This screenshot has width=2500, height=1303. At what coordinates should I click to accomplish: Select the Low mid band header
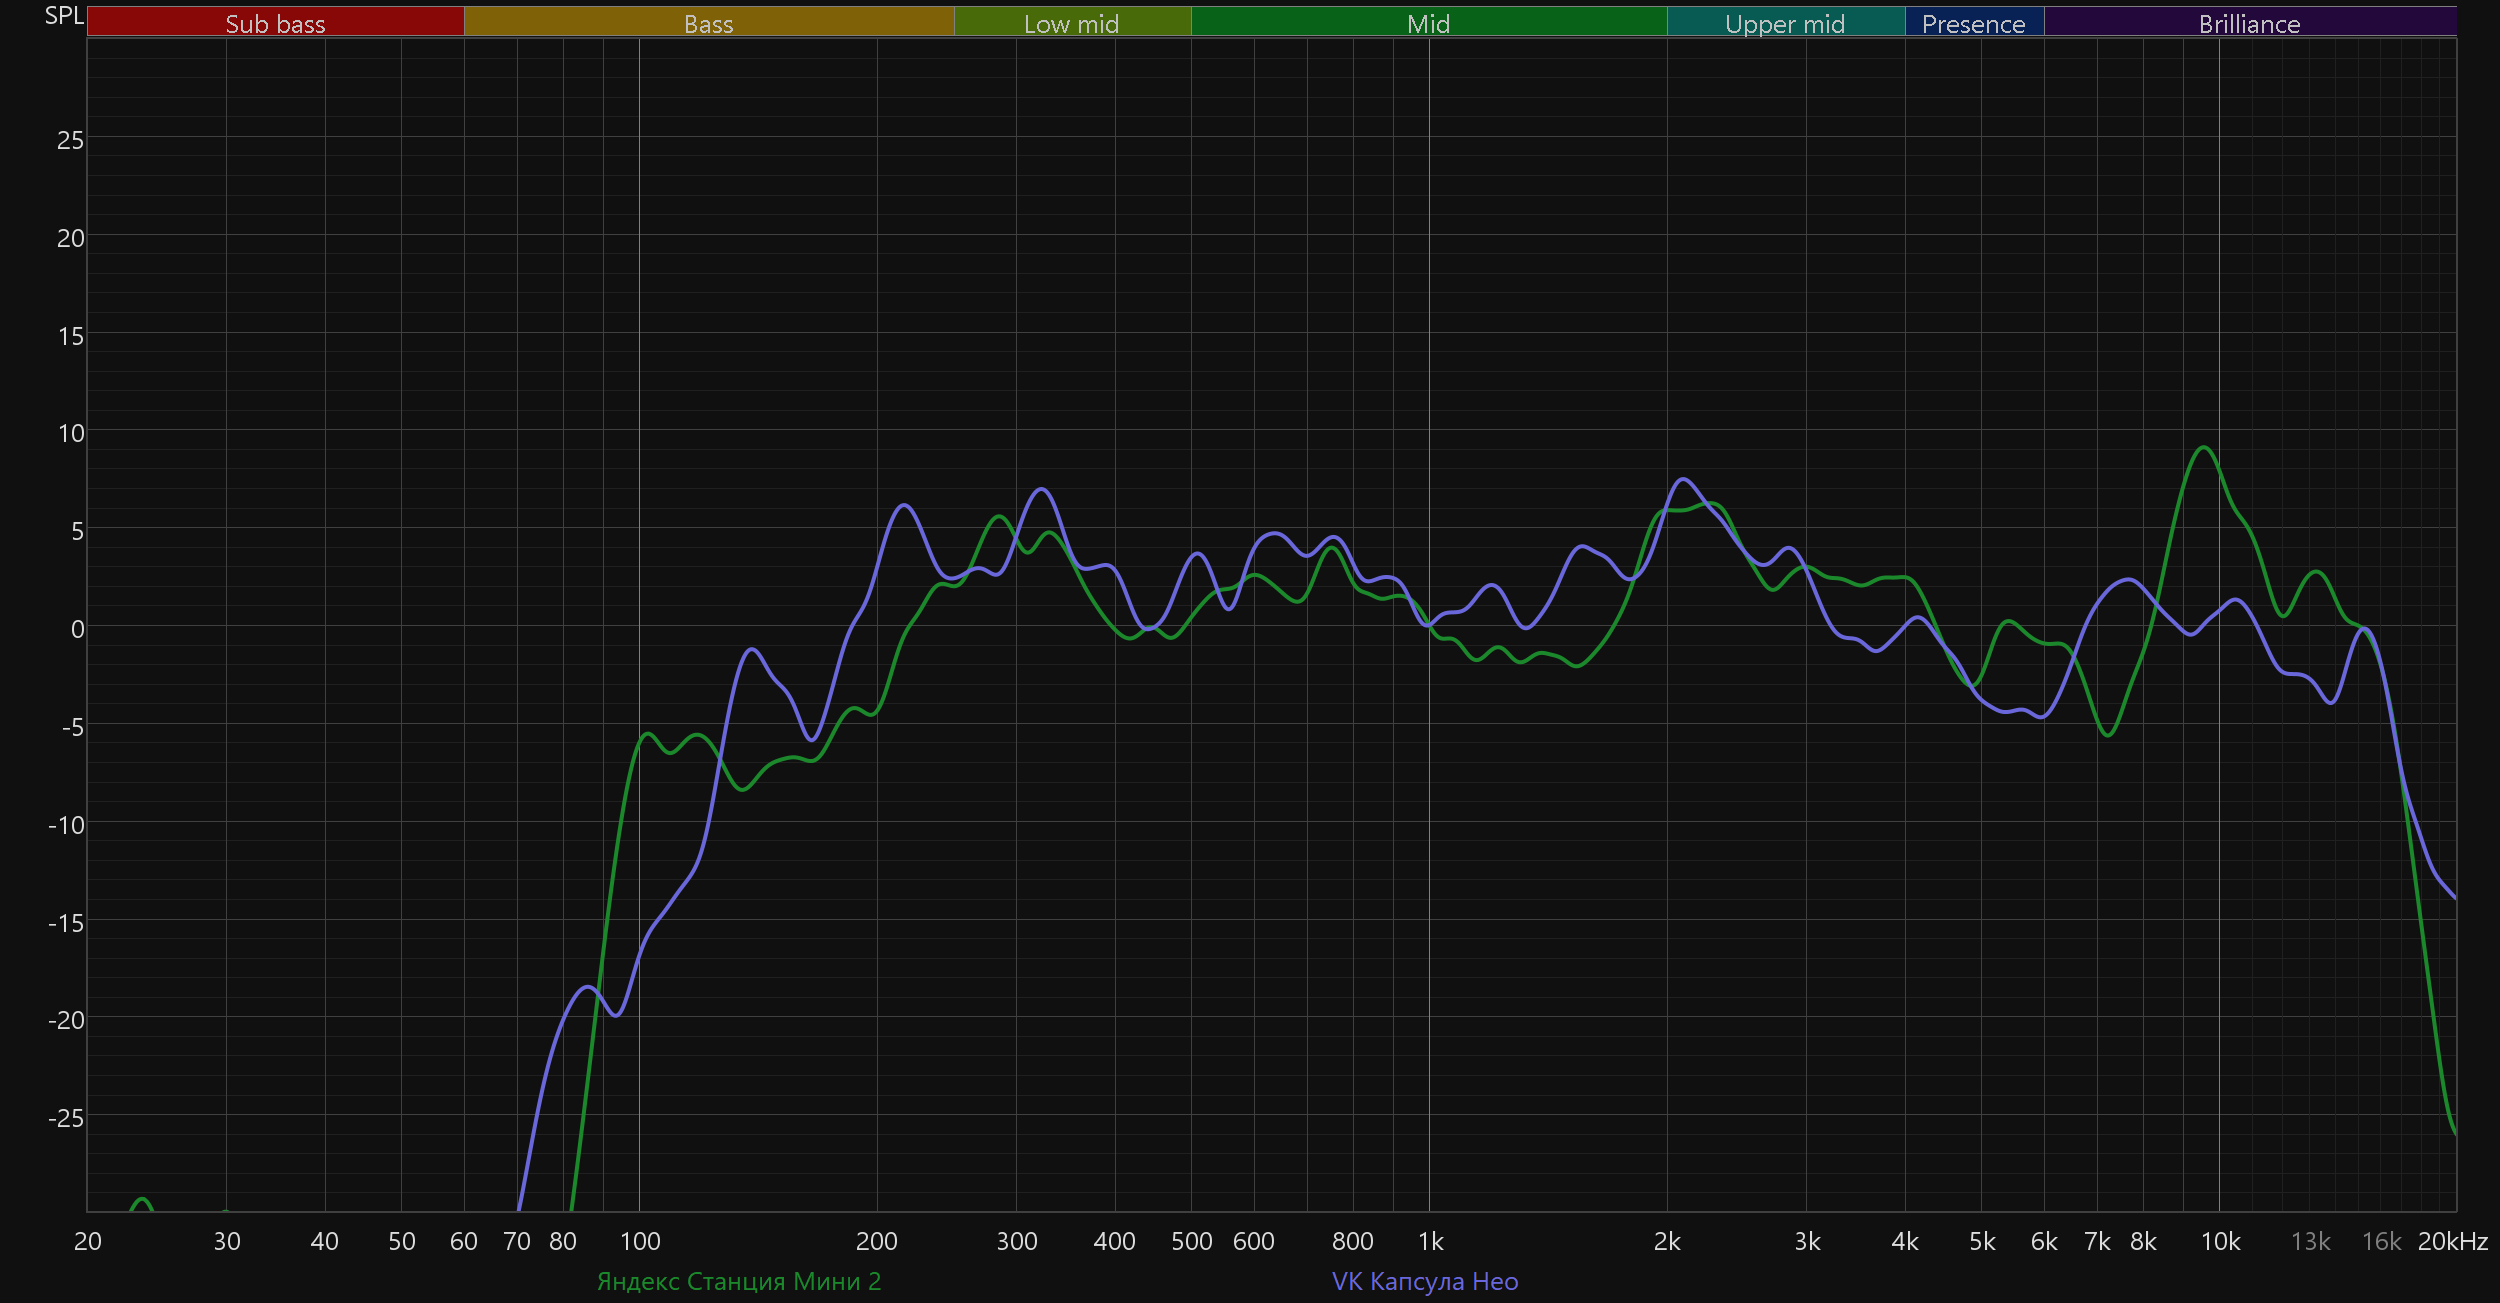click(1071, 23)
